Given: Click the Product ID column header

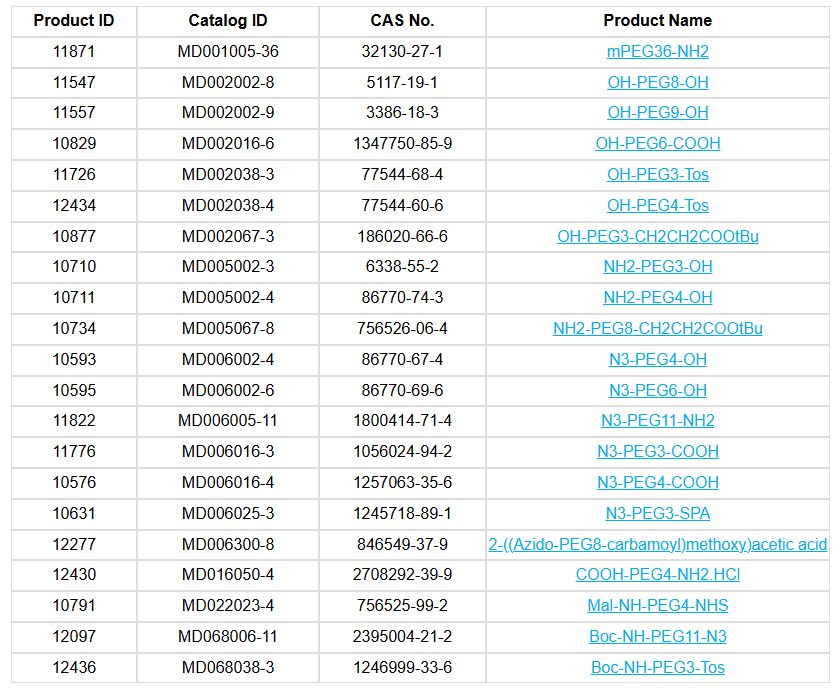Looking at the screenshot, I should [74, 21].
